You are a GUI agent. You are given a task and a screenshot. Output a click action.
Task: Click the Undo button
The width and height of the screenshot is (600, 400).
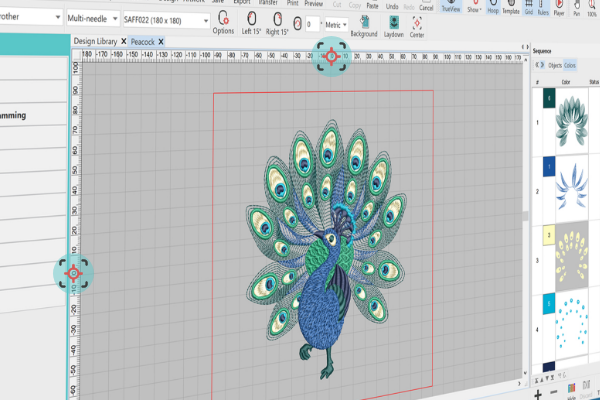[392, 5]
